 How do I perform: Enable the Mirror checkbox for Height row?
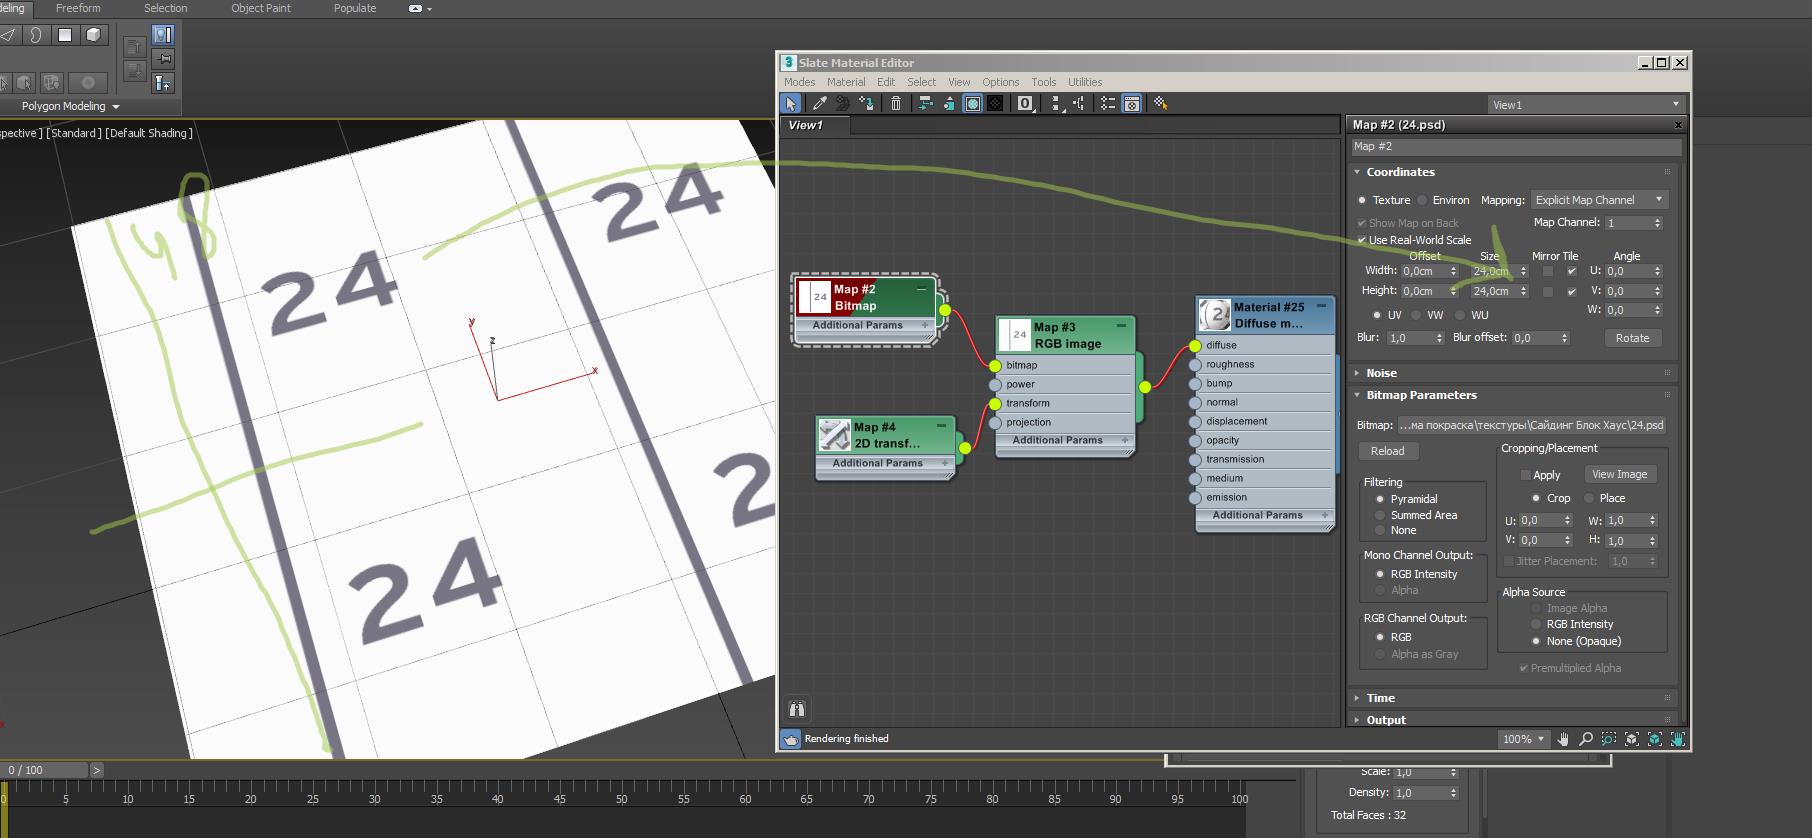(1548, 291)
